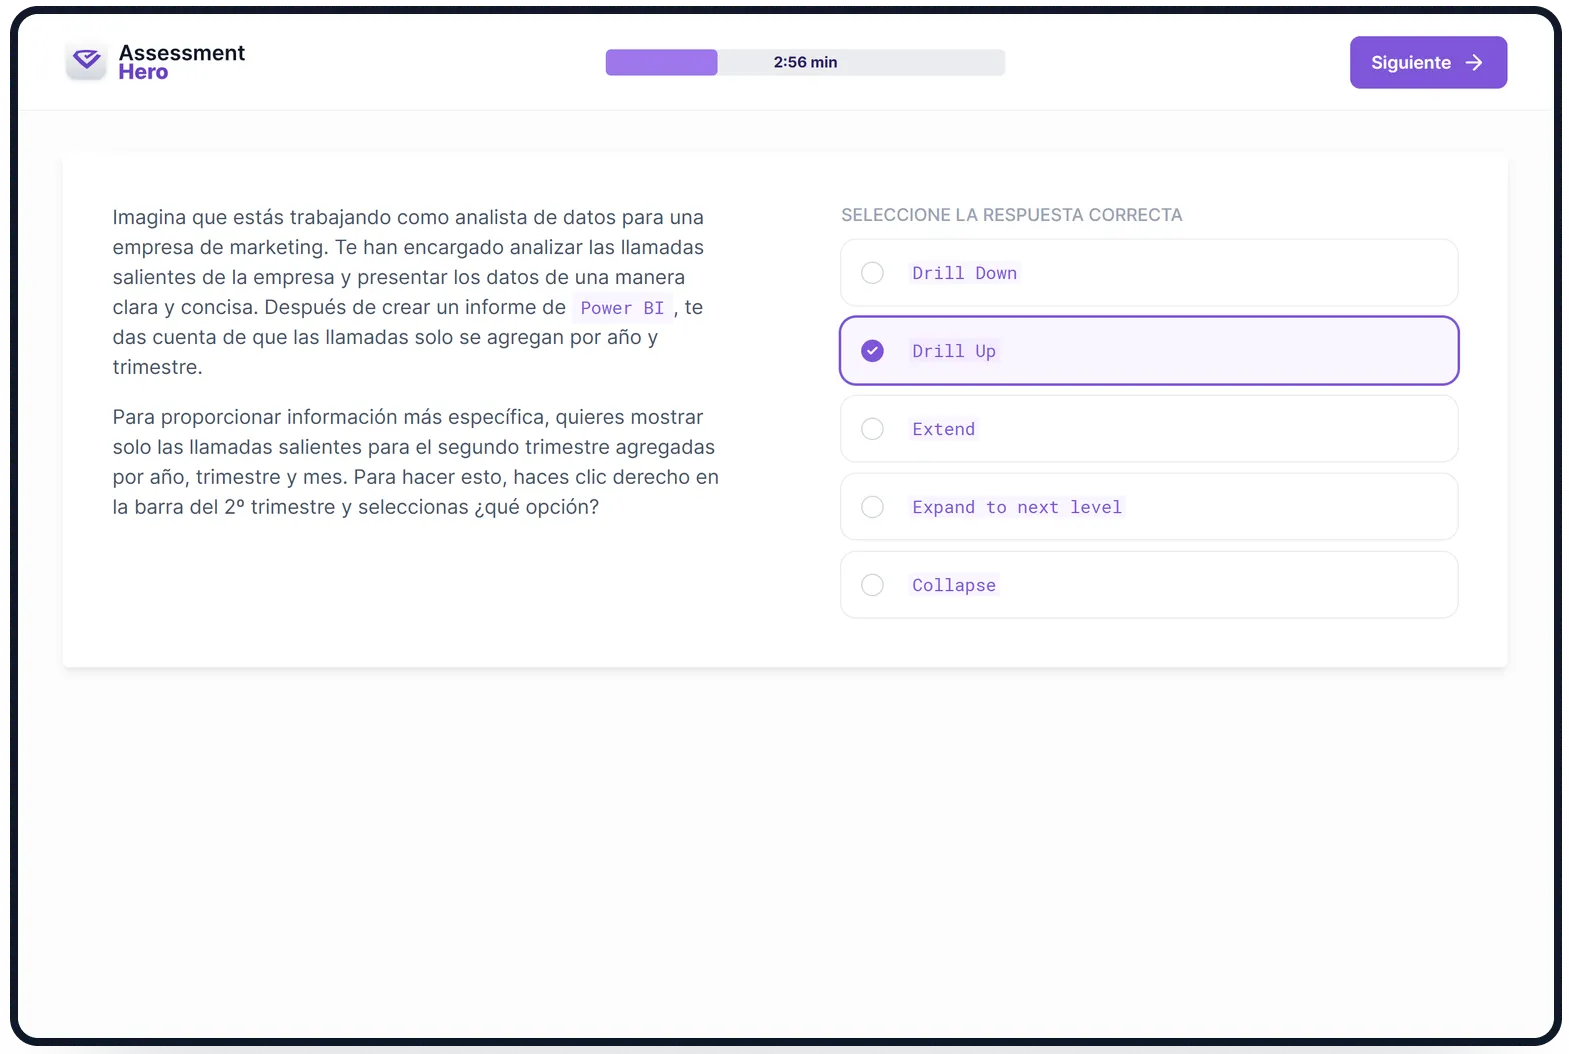Click the "Assessment Hero" brand name text
Viewport: 1569px width, 1054px height.
tap(181, 62)
